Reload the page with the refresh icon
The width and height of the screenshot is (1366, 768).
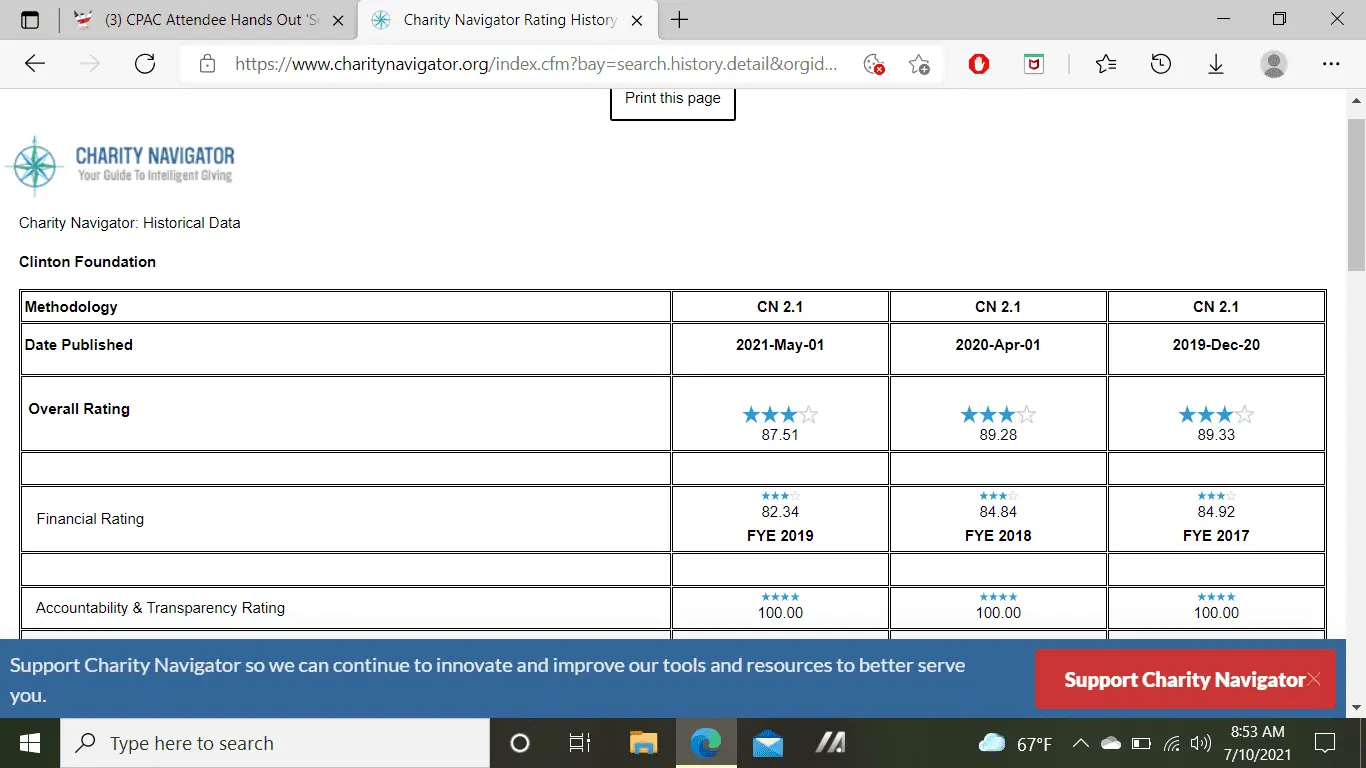pos(145,64)
